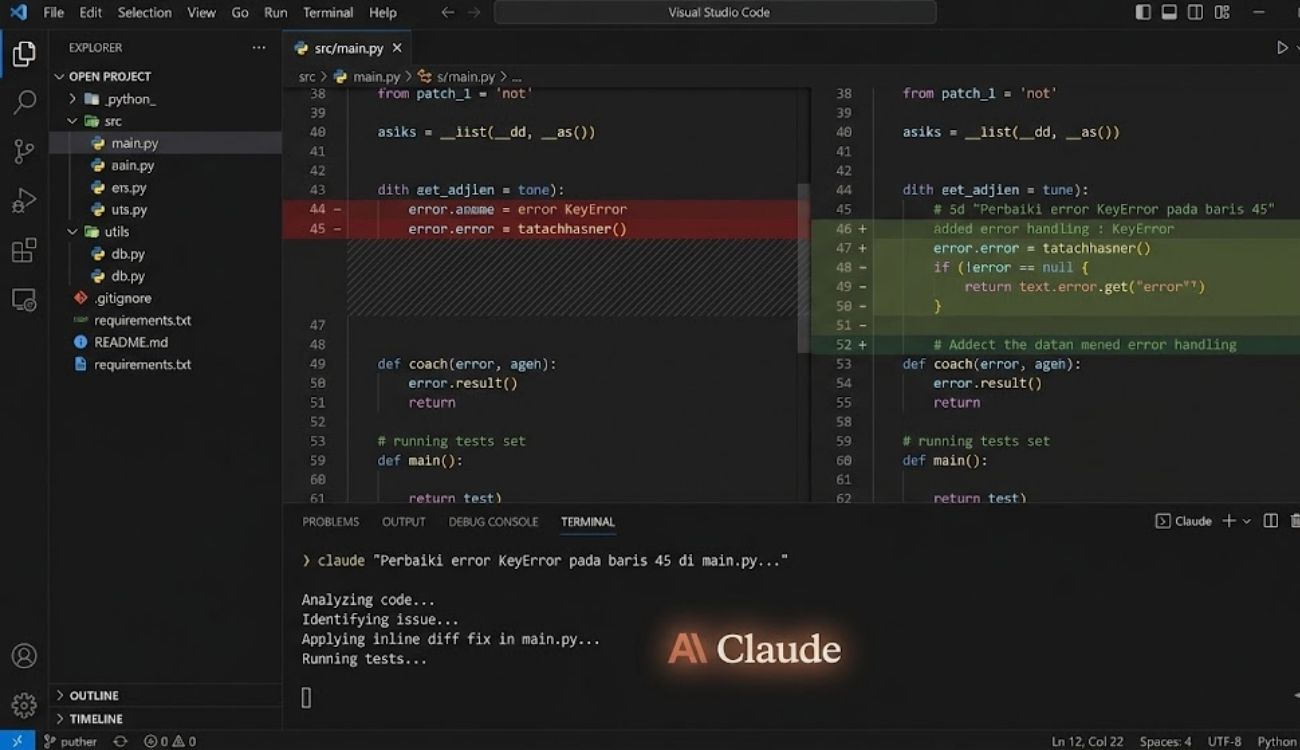Open the Go menu
This screenshot has width=1300, height=750.
tap(240, 13)
